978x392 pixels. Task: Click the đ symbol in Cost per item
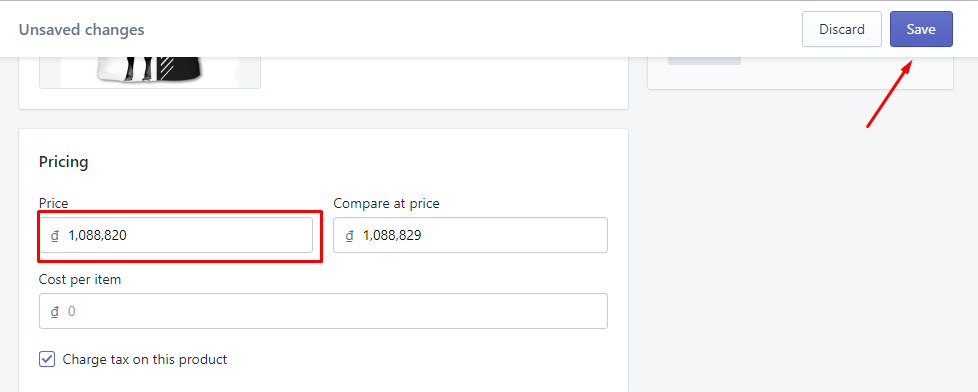[x=55, y=311]
